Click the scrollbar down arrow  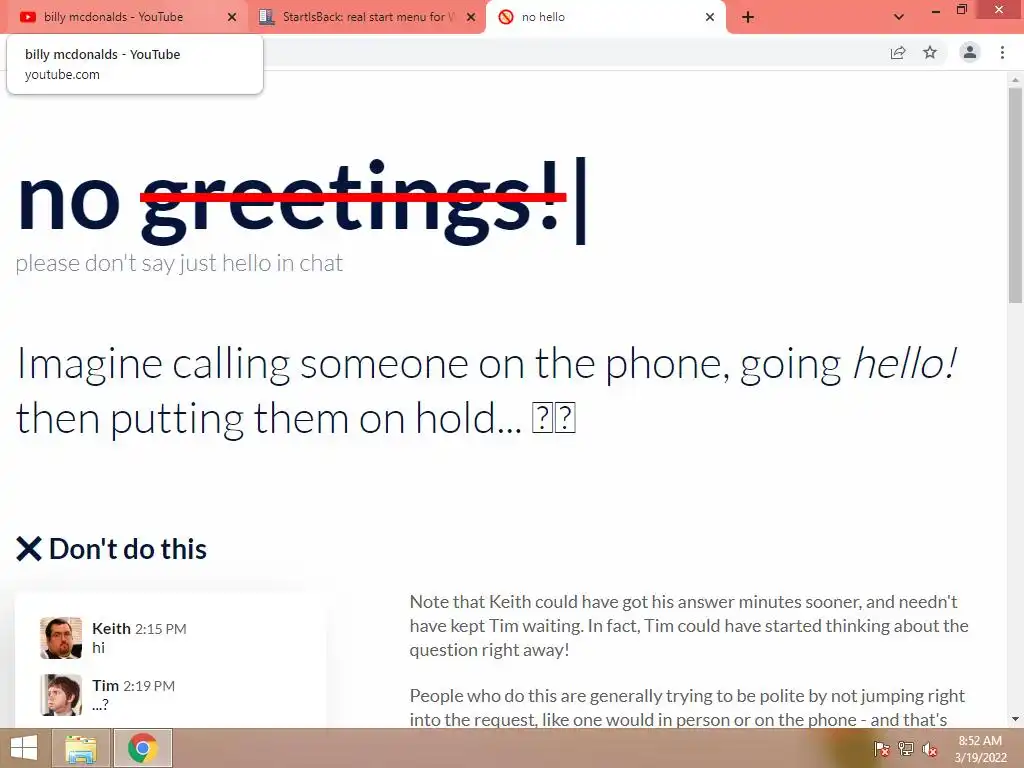pos(1015,719)
